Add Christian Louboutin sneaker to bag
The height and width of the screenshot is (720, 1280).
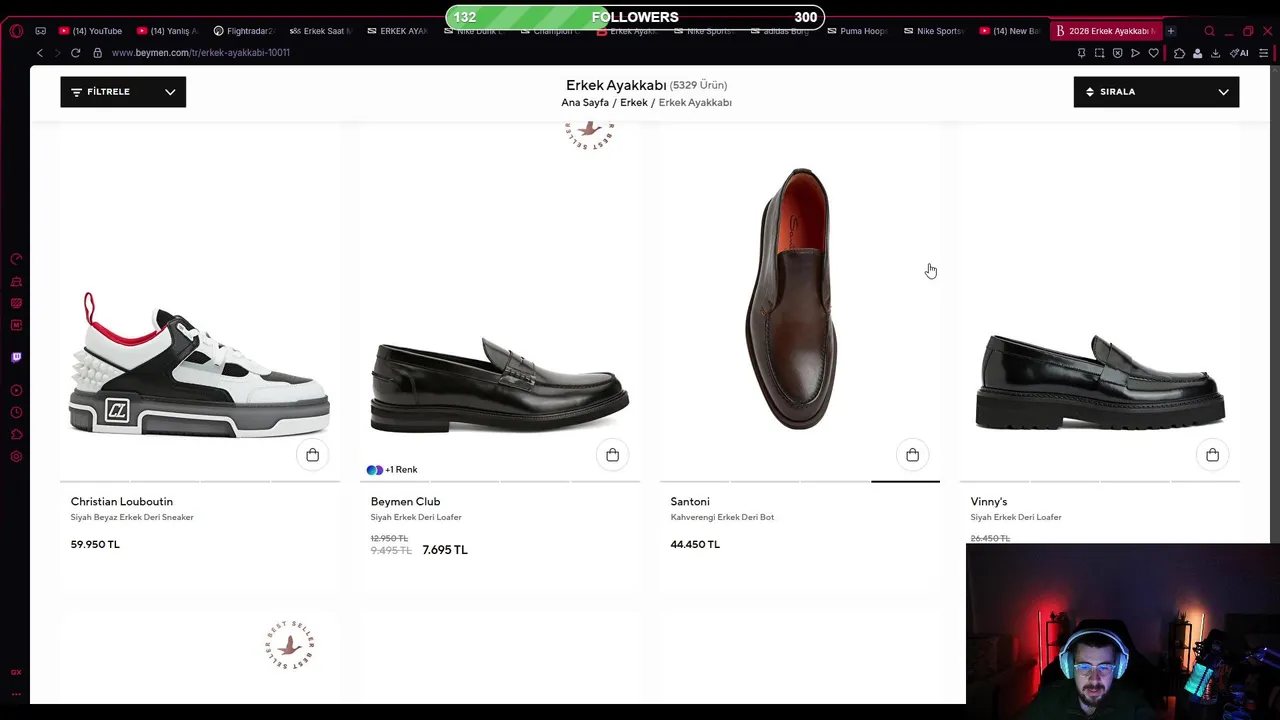point(313,455)
